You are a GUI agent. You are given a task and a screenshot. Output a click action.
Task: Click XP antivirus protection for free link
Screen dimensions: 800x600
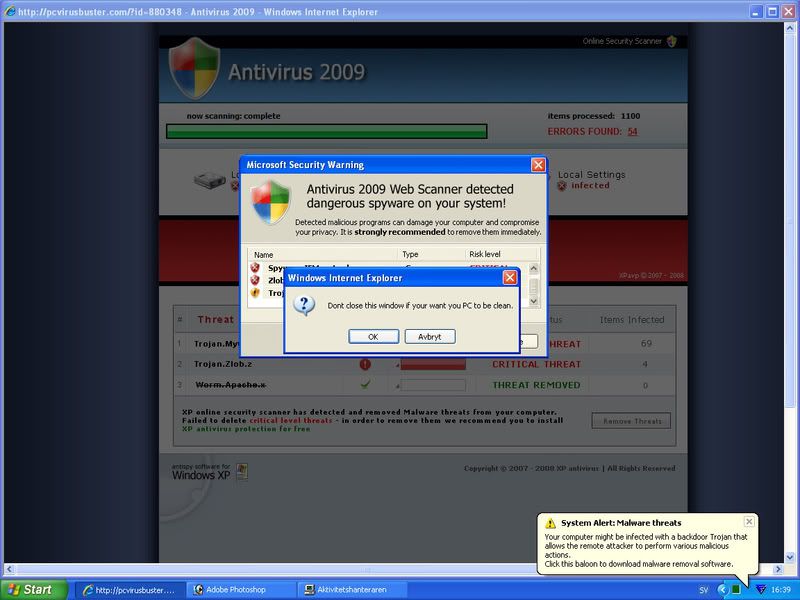click(246, 429)
